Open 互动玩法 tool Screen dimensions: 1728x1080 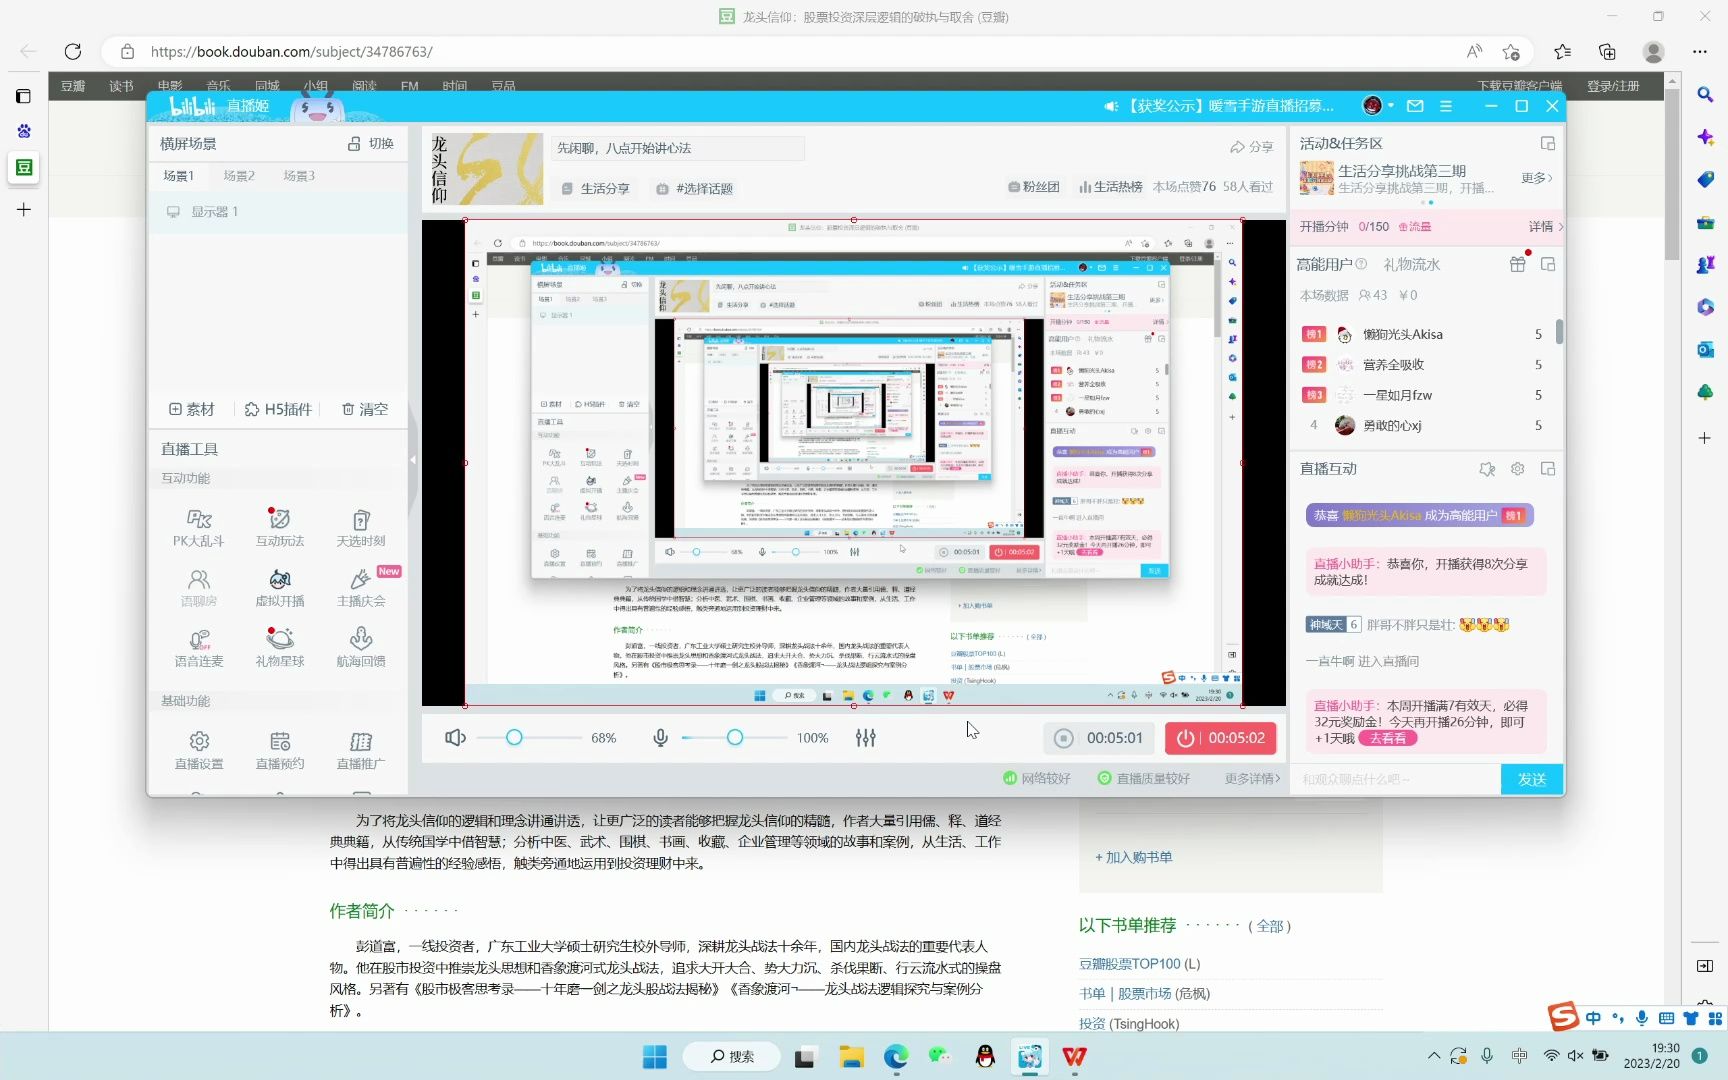click(x=280, y=528)
